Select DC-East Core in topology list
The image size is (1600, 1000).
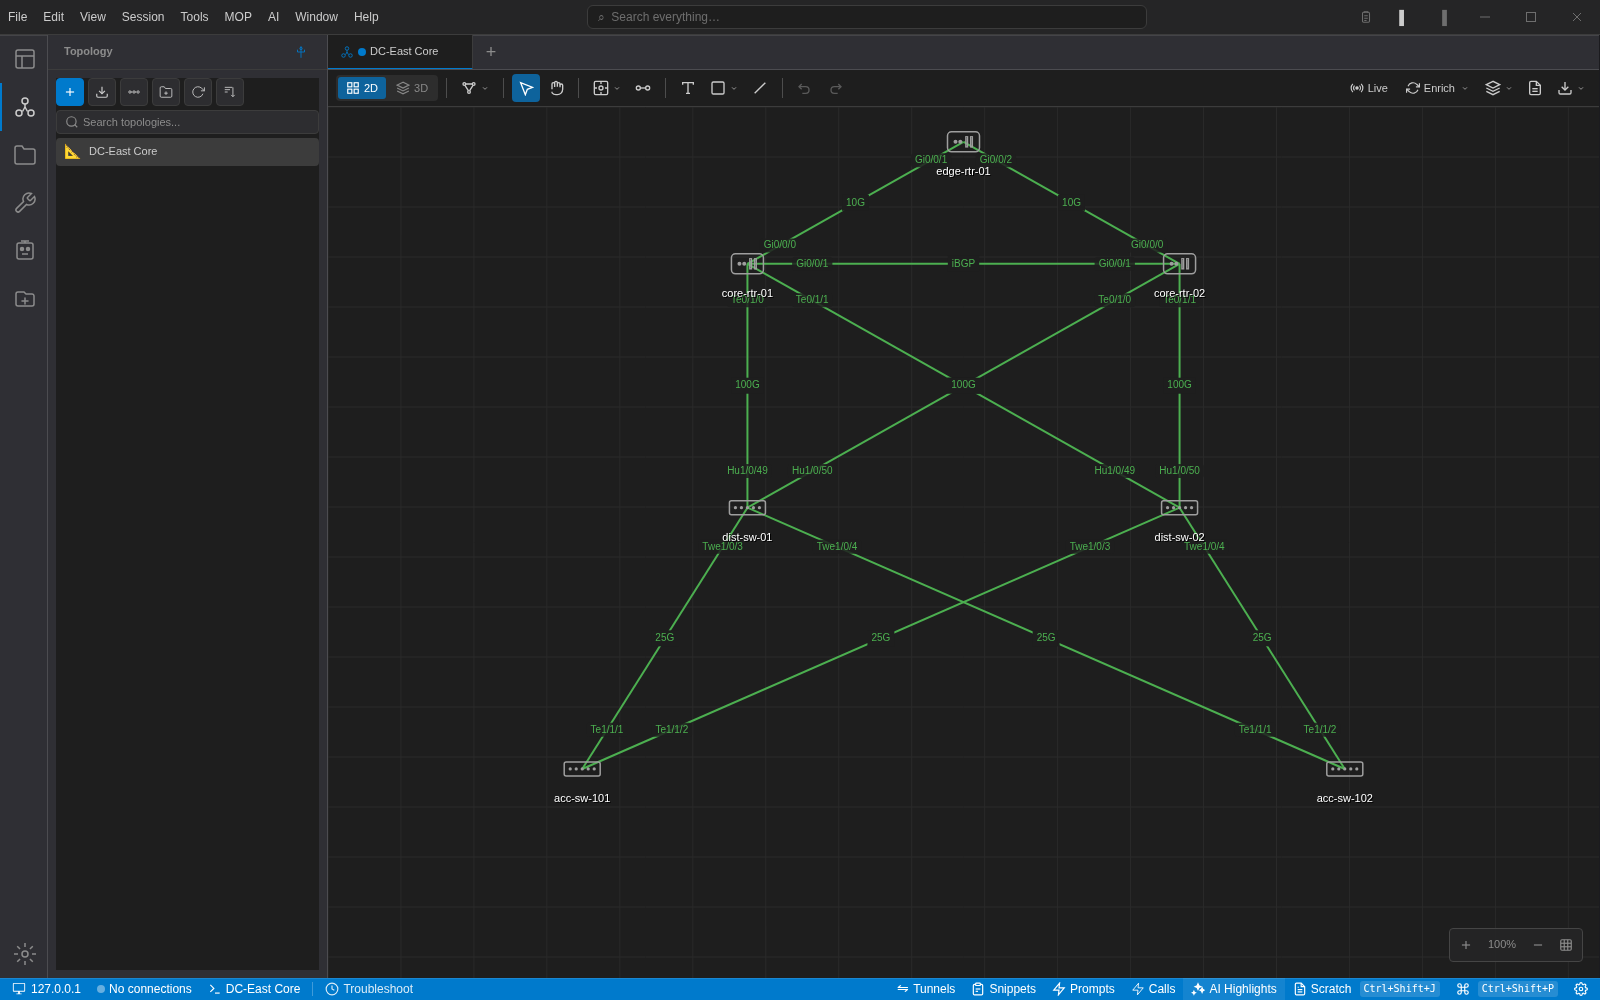click(187, 152)
